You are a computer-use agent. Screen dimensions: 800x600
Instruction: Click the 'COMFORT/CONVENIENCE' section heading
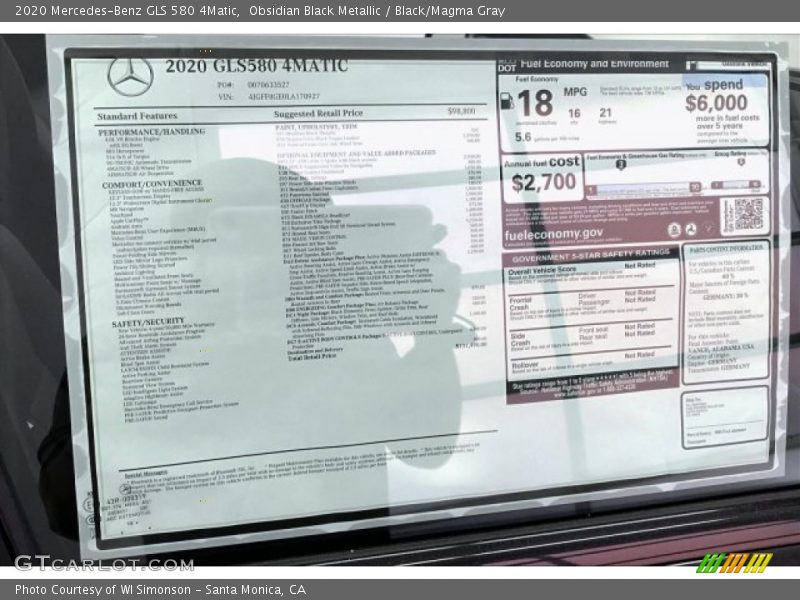152,184
